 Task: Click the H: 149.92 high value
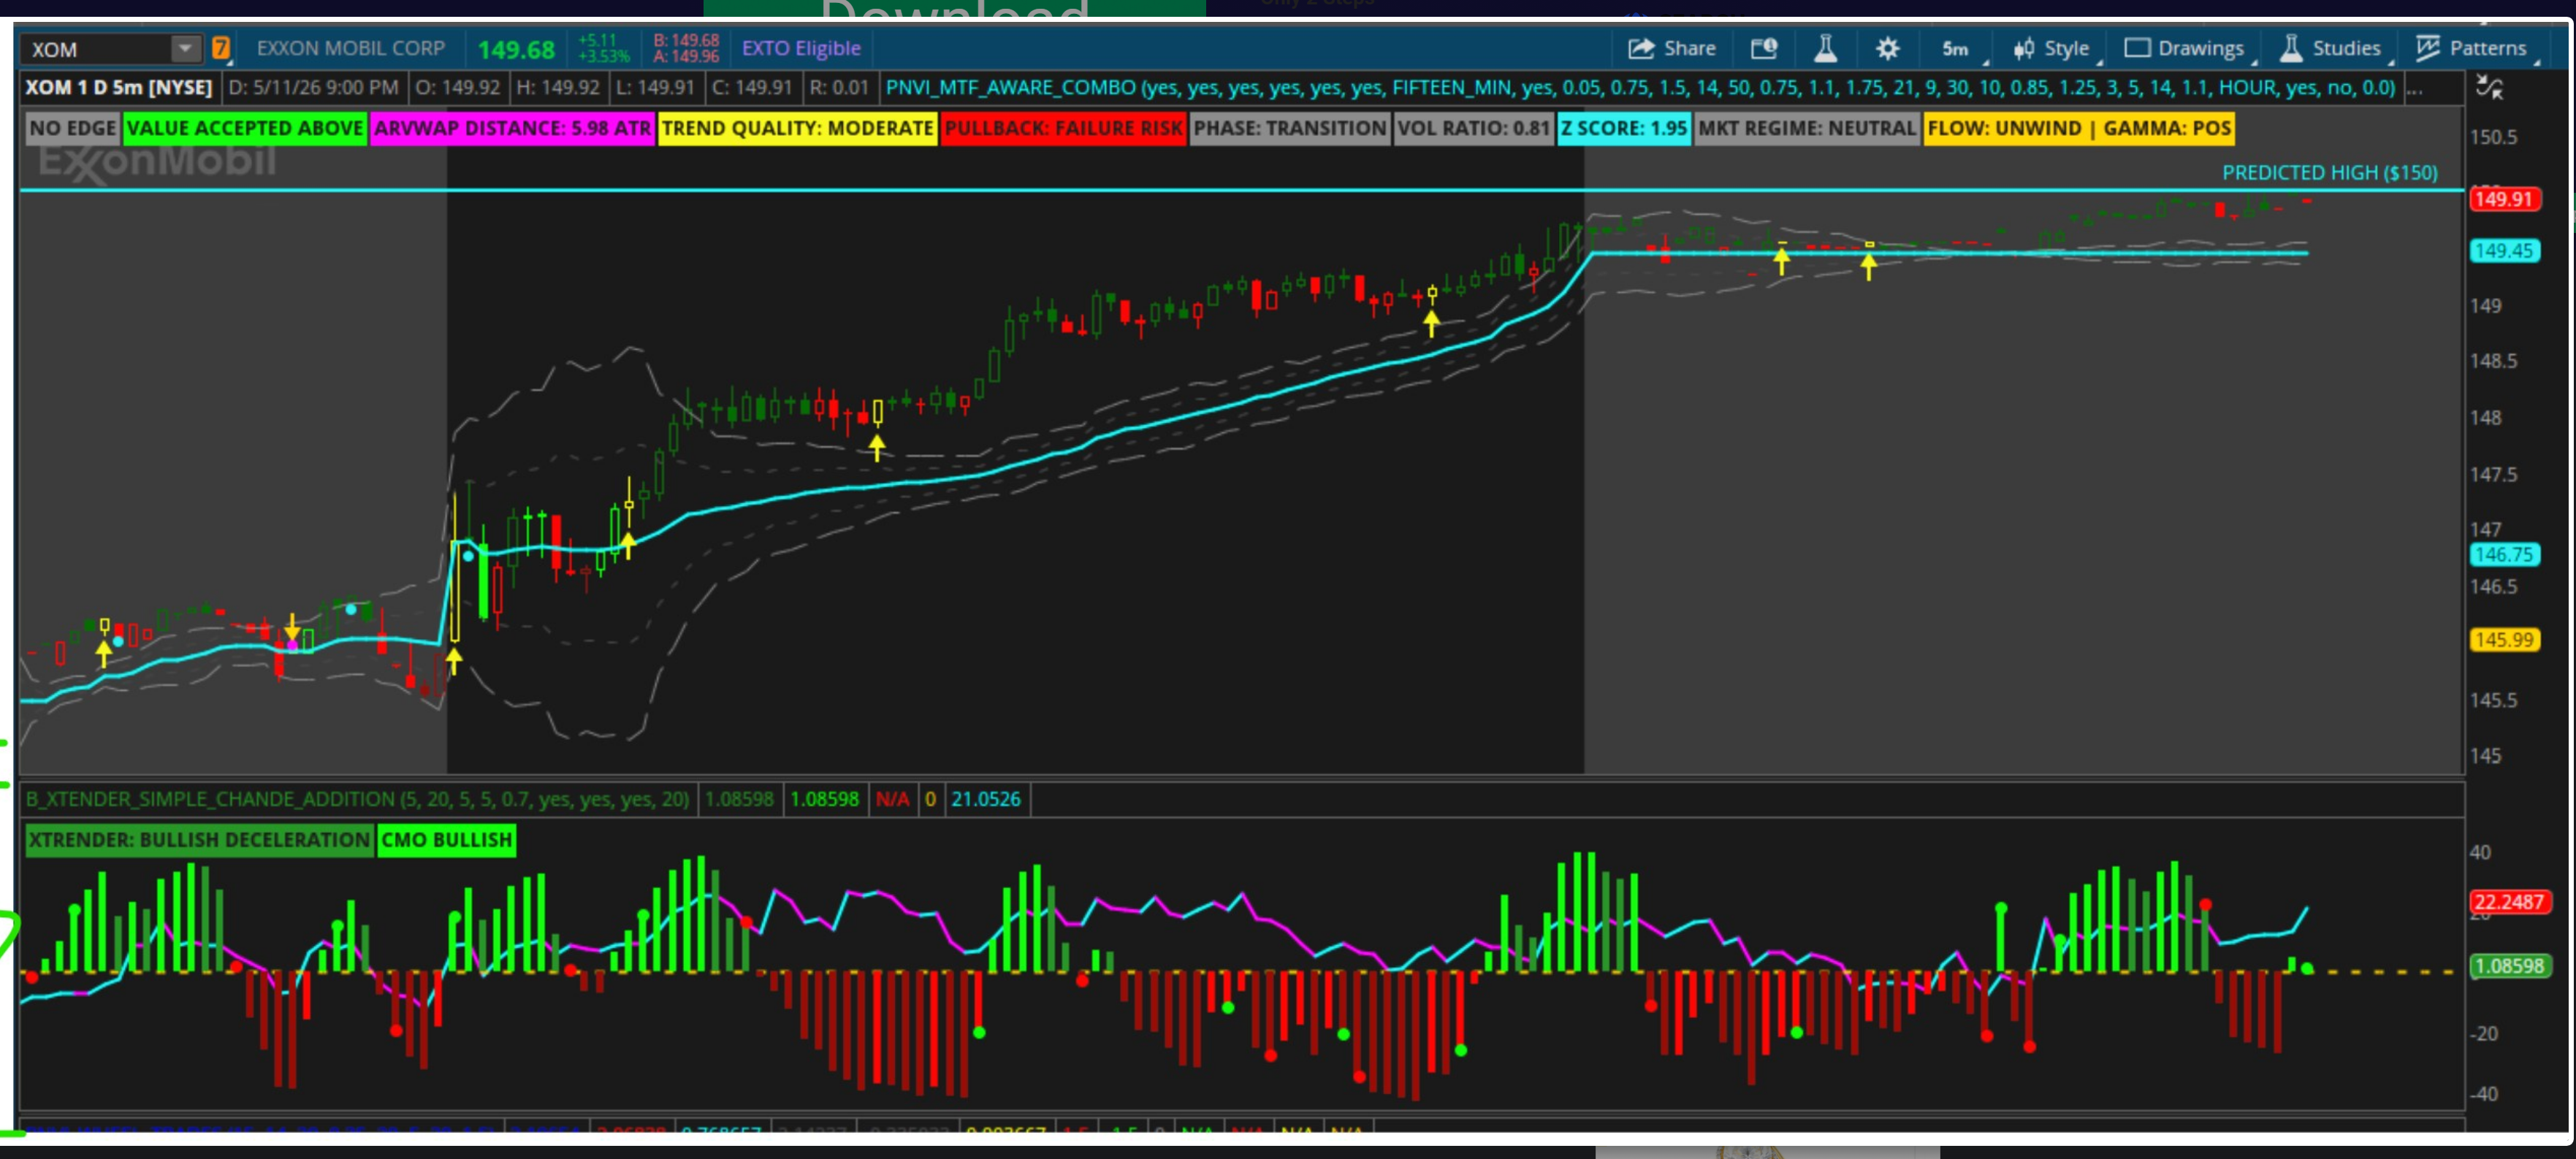[x=558, y=88]
